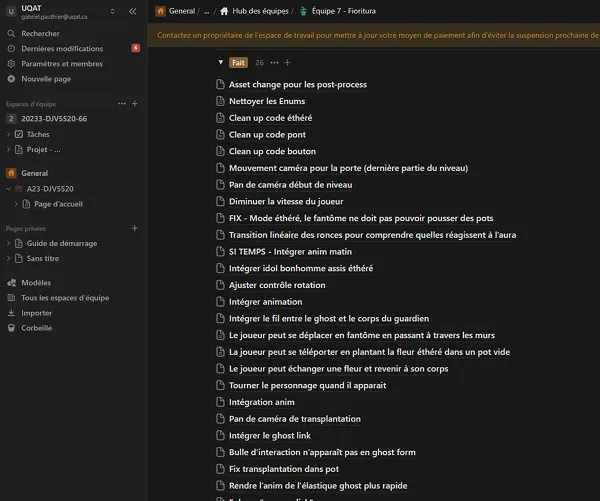The height and width of the screenshot is (501, 600).
Task: Collapse the Fait group triangle
Action: [221, 62]
